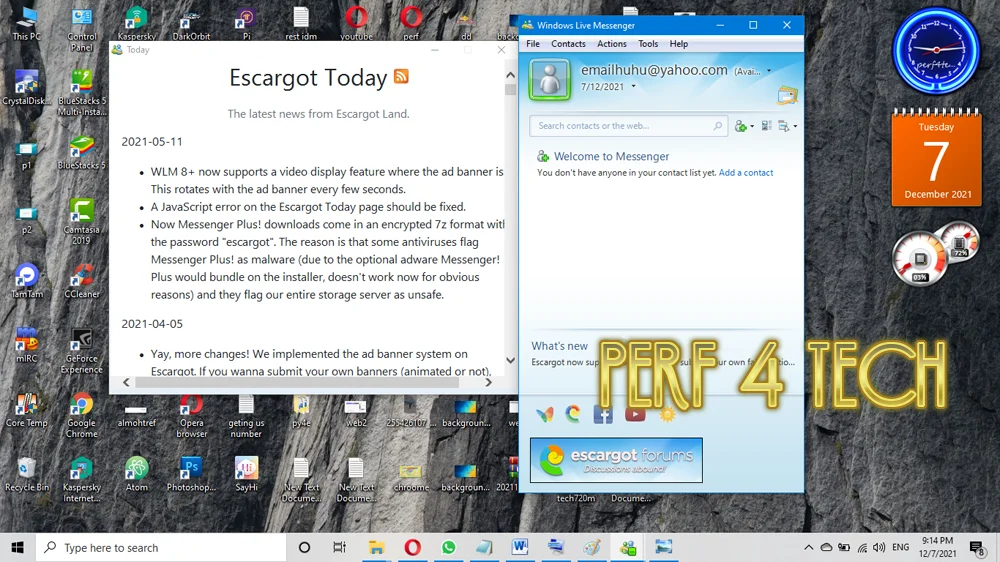The width and height of the screenshot is (1000, 562).
Task: Click the Facebook icon in Messenger
Action: point(603,414)
